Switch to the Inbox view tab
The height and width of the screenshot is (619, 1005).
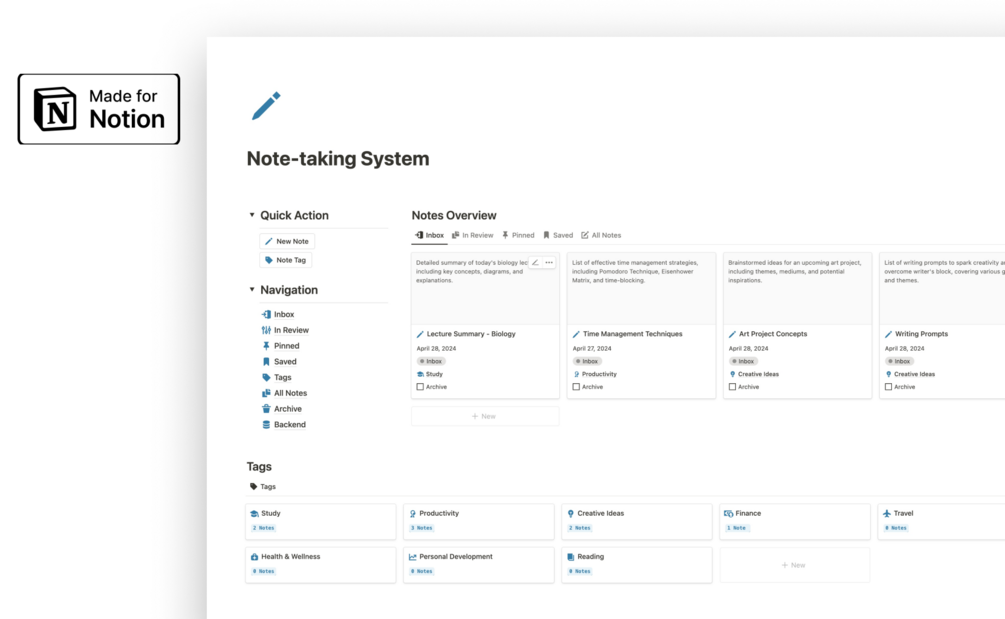click(x=429, y=235)
